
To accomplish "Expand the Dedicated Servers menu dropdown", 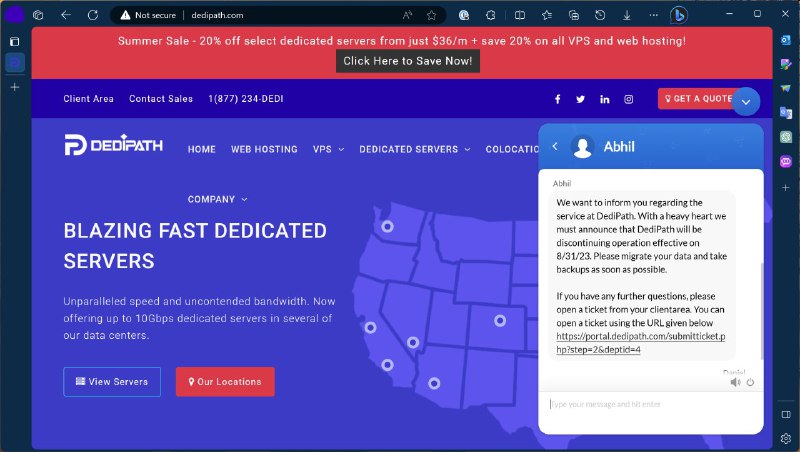I will click(415, 149).
